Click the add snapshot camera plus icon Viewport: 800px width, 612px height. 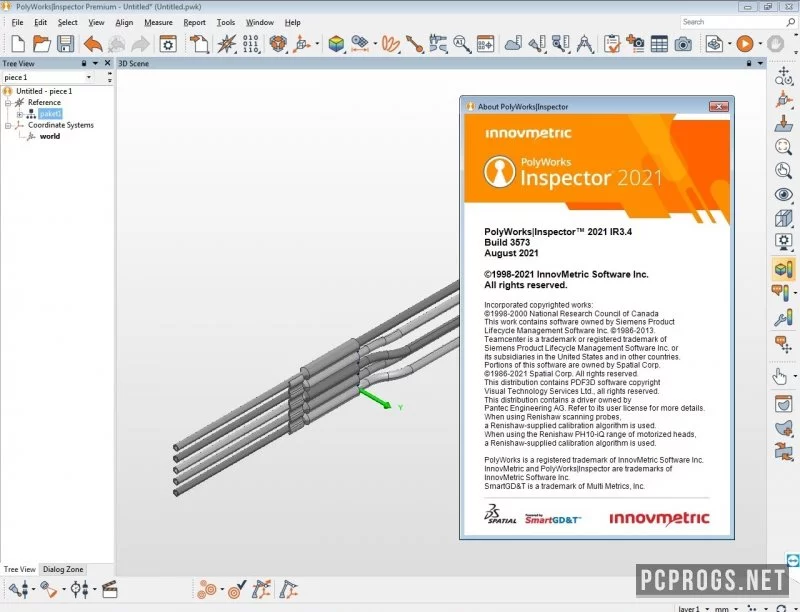(635, 44)
